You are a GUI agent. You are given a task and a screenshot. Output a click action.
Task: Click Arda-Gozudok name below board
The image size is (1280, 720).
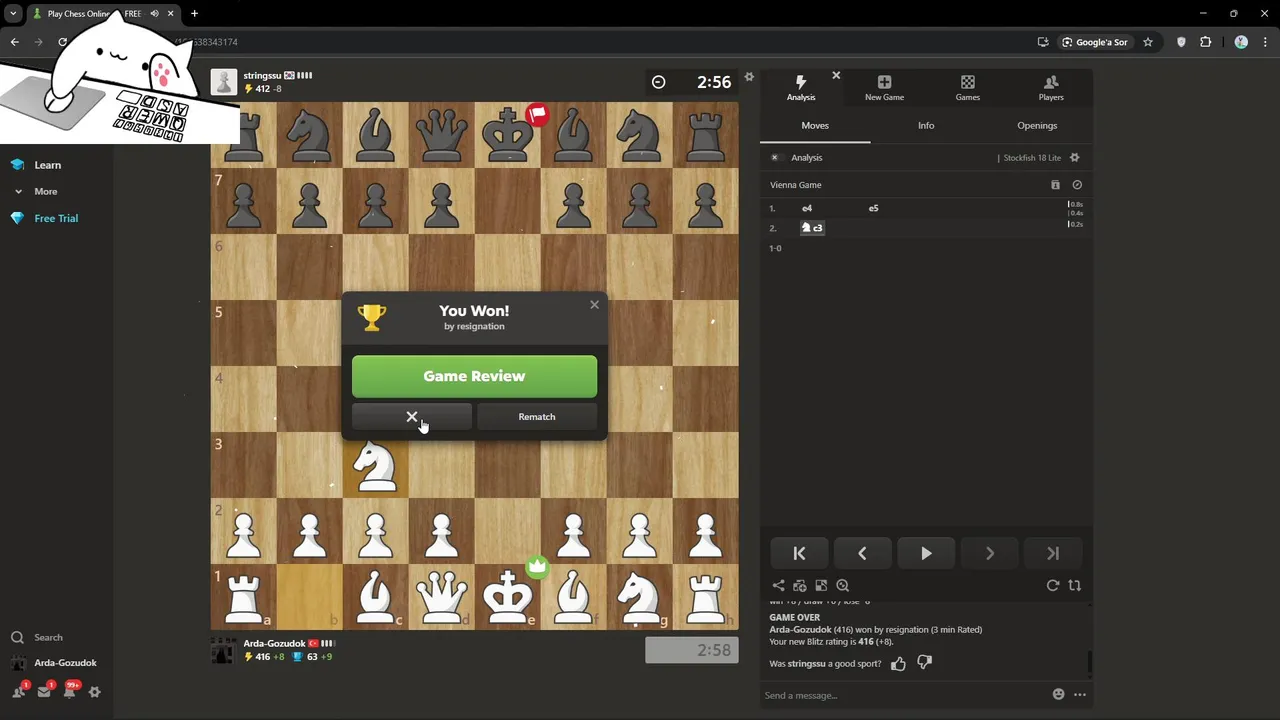point(274,643)
